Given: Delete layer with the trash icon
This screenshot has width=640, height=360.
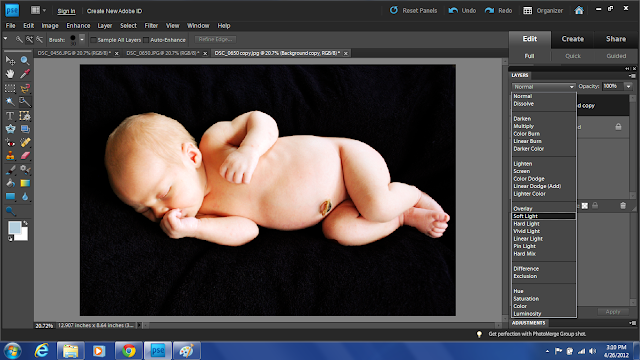Looking at the screenshot, I should (623, 206).
